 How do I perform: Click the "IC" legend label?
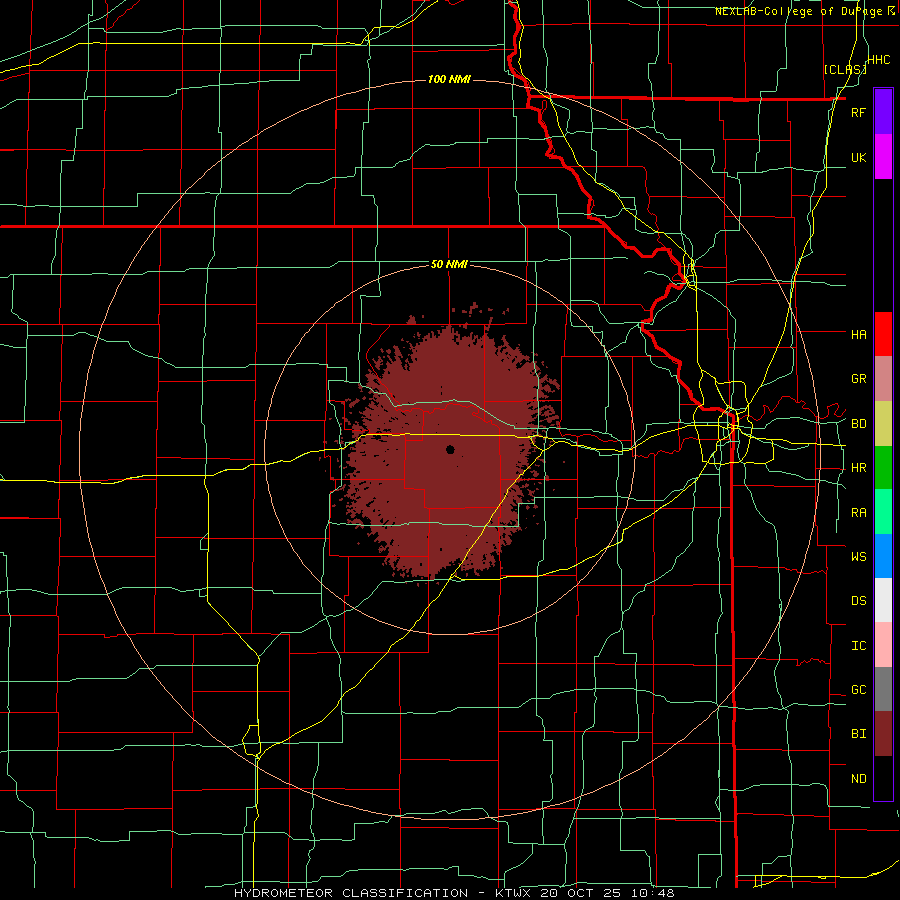click(x=859, y=646)
